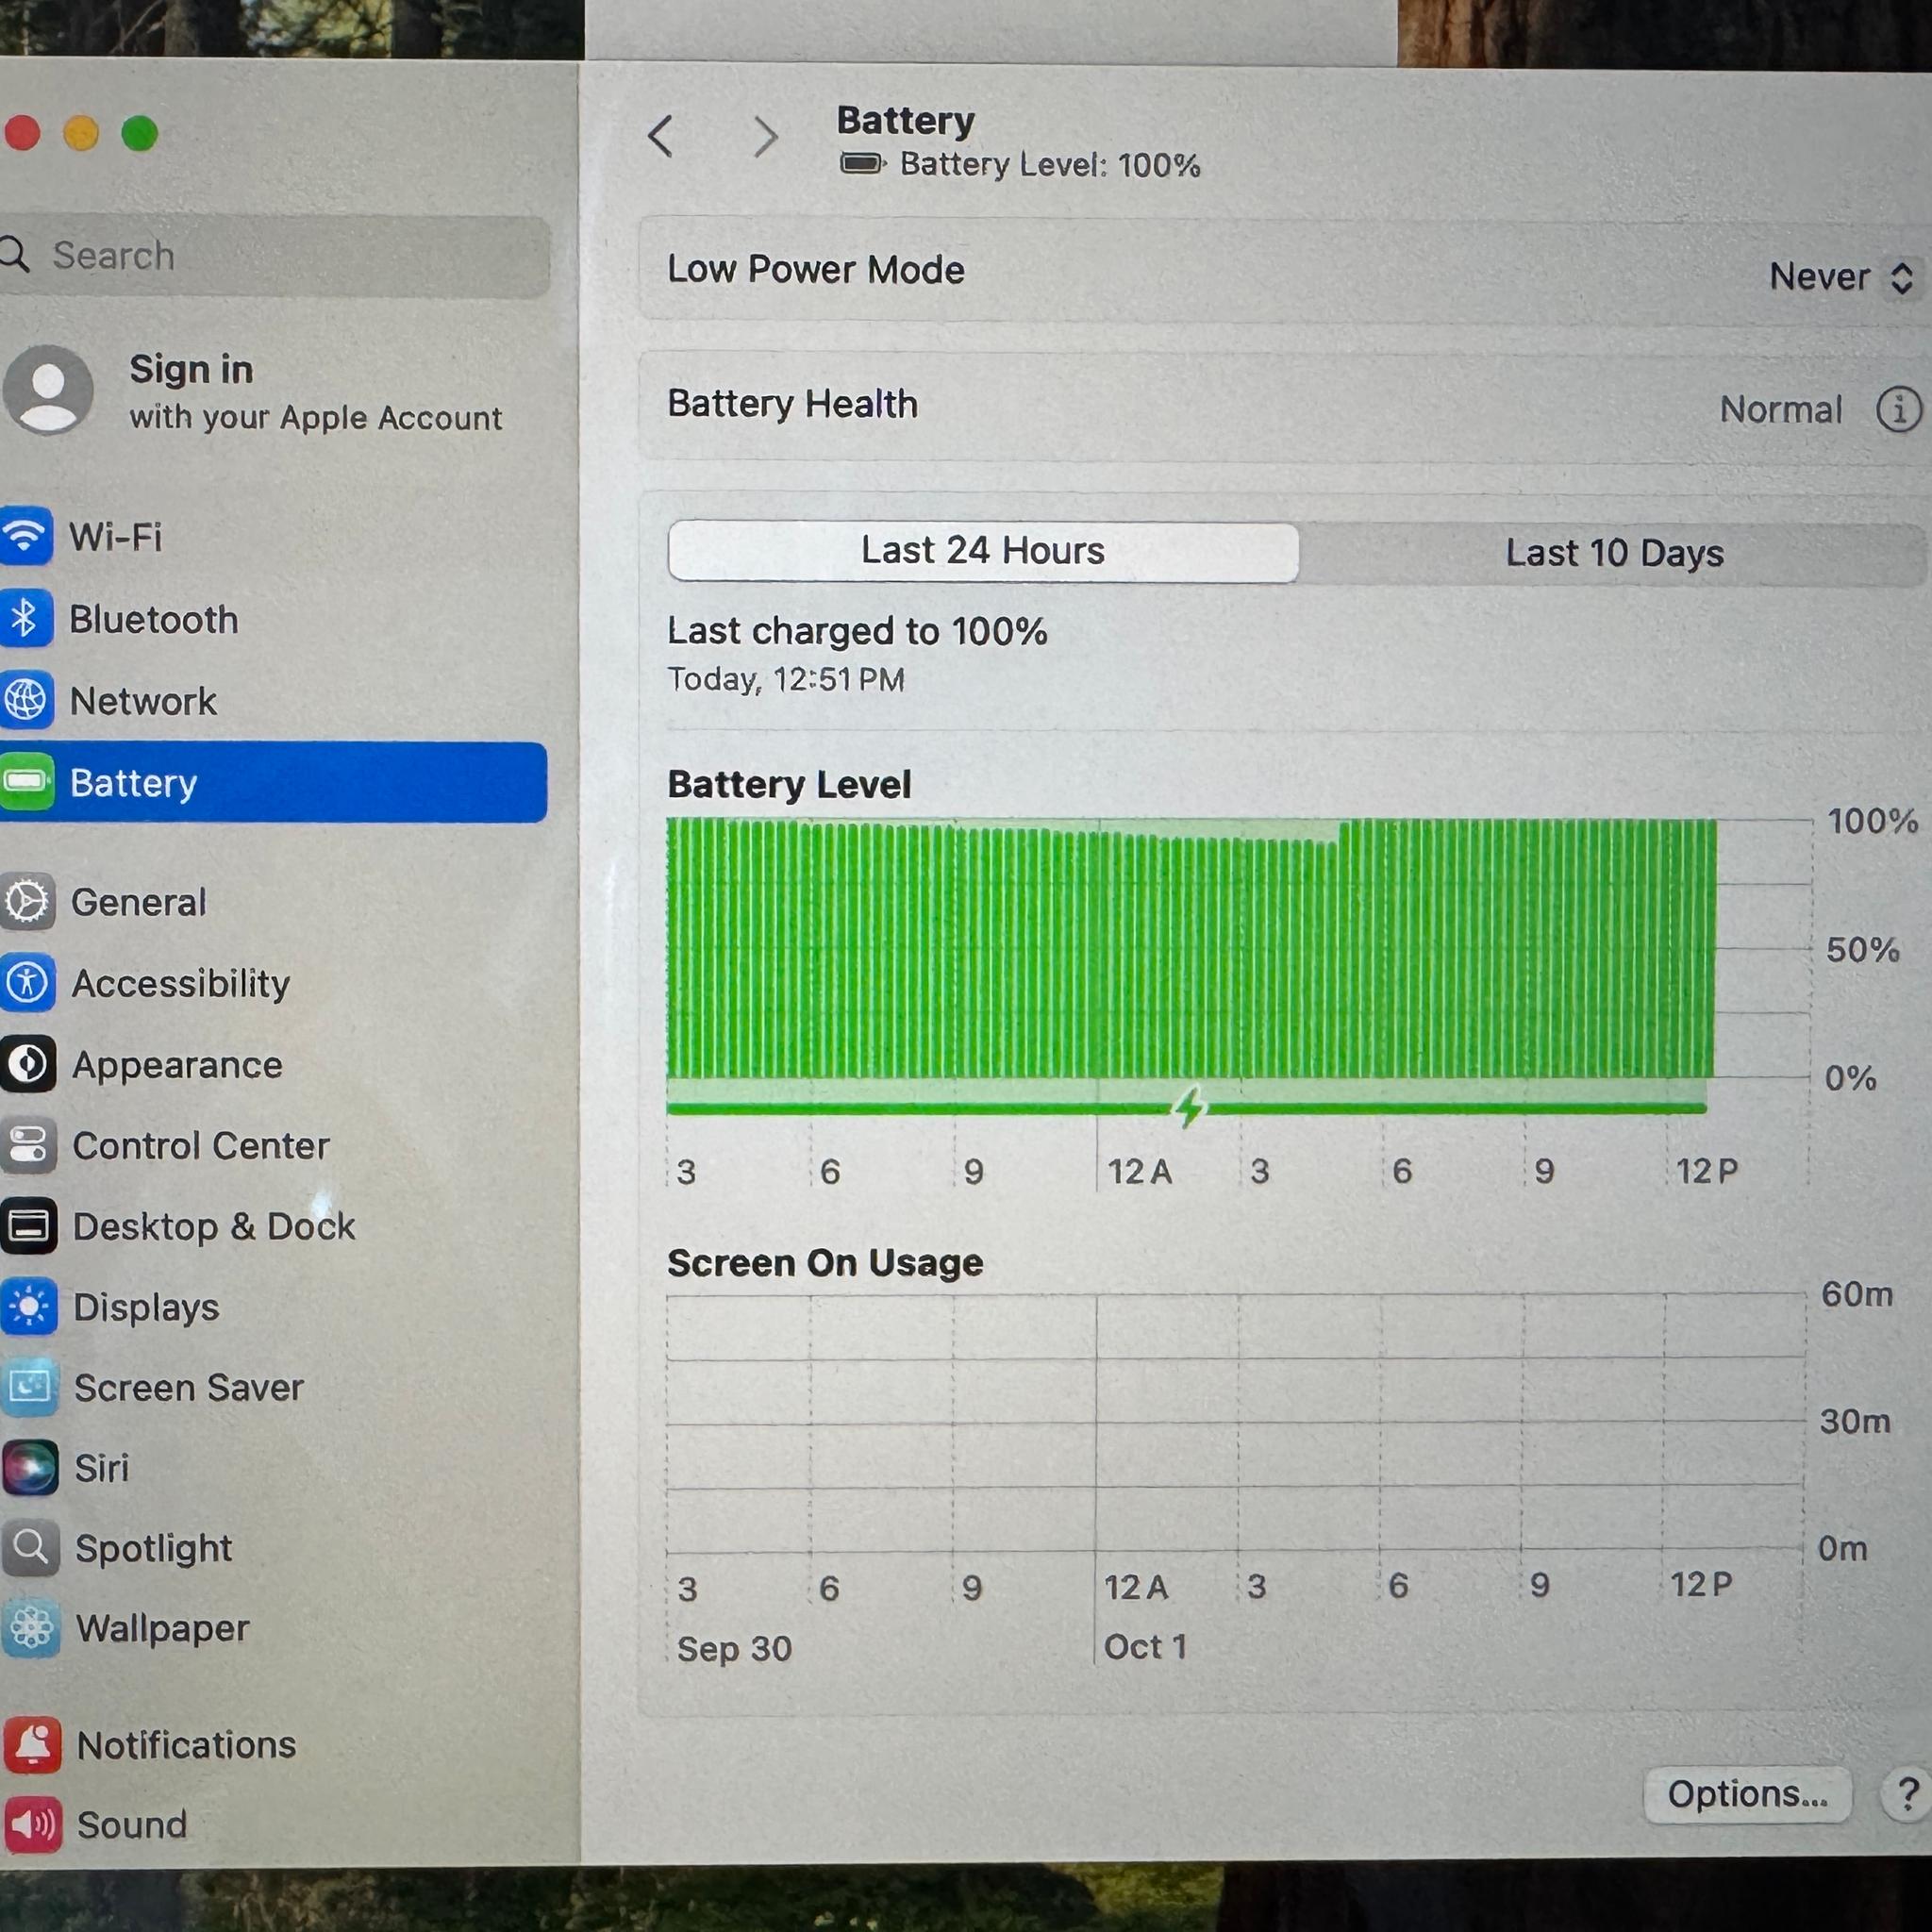Click the 'Oct 1' date label
Screen dimensions: 1932x1932
coord(1146,1646)
